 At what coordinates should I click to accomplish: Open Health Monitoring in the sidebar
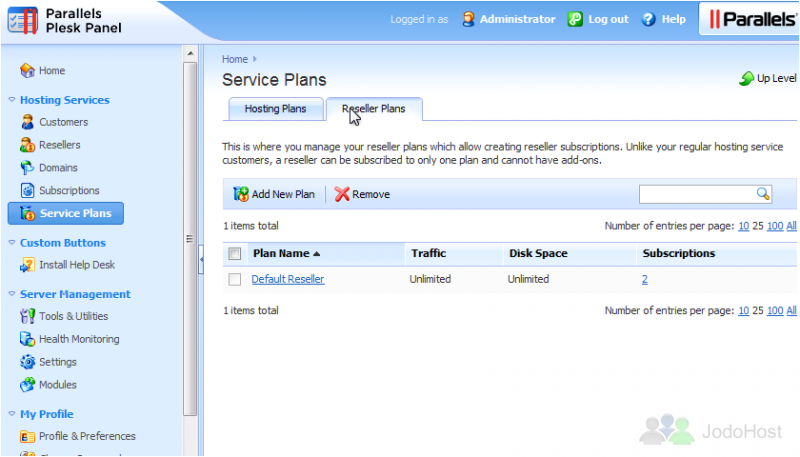point(79,339)
